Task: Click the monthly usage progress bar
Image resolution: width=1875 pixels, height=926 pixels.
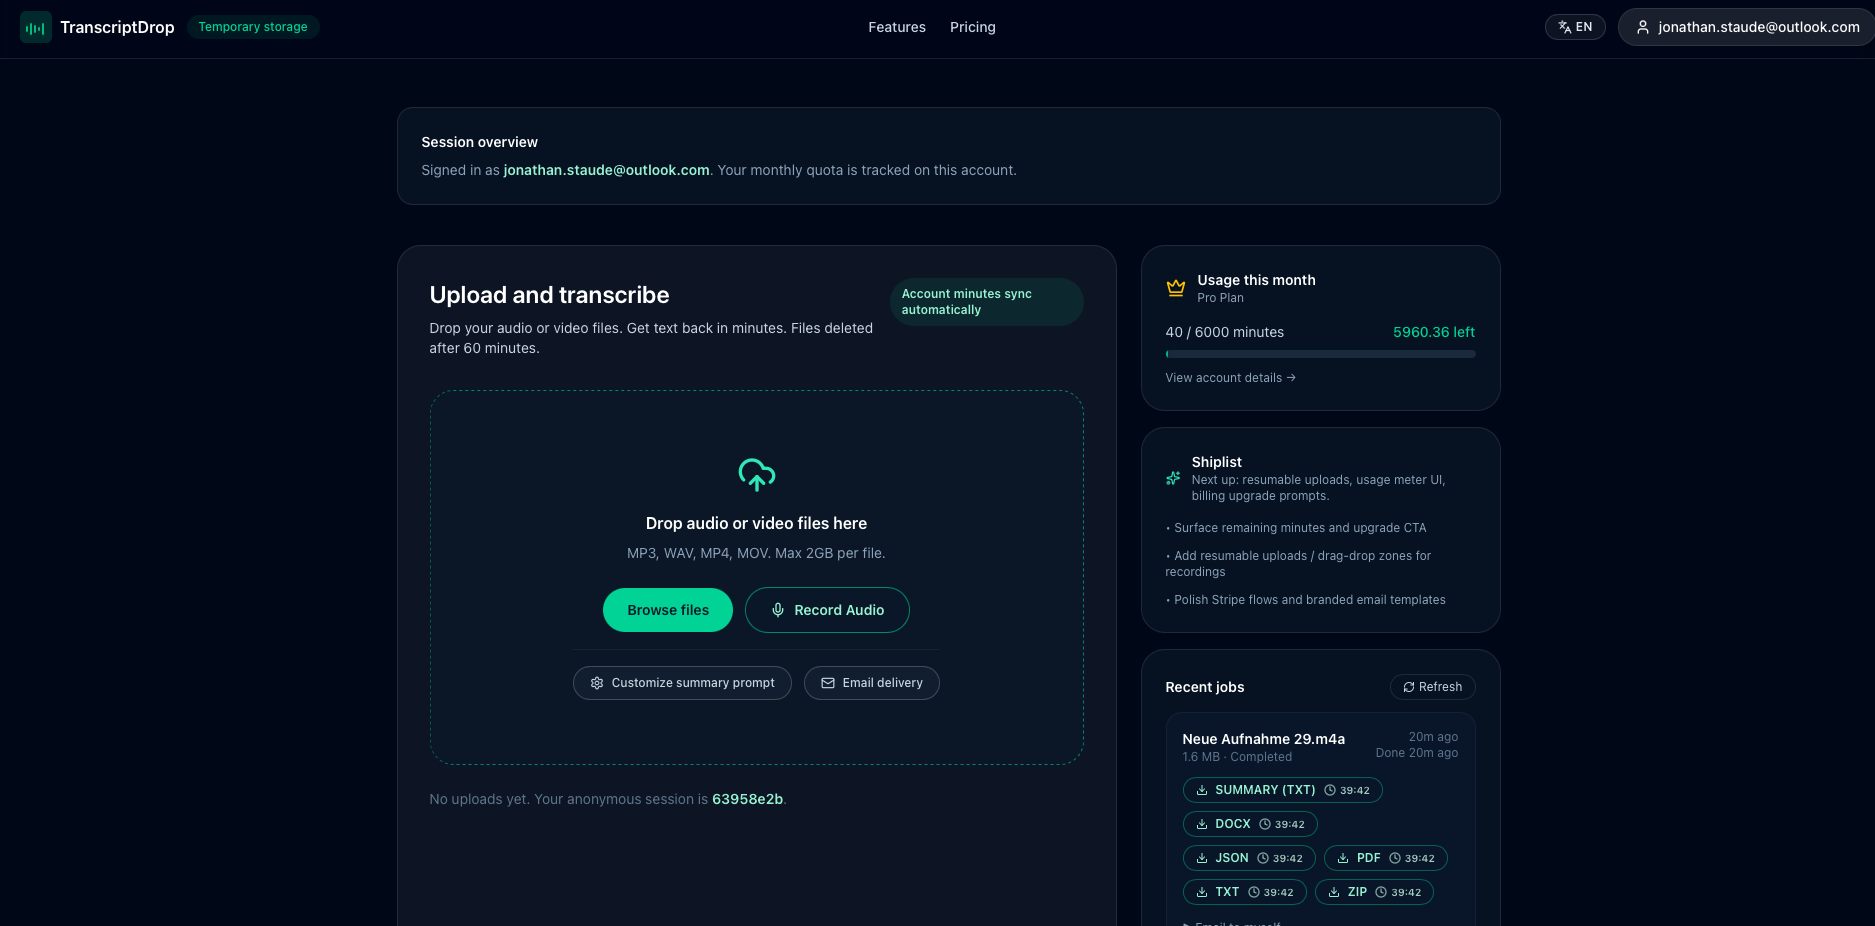Action: (x=1320, y=354)
